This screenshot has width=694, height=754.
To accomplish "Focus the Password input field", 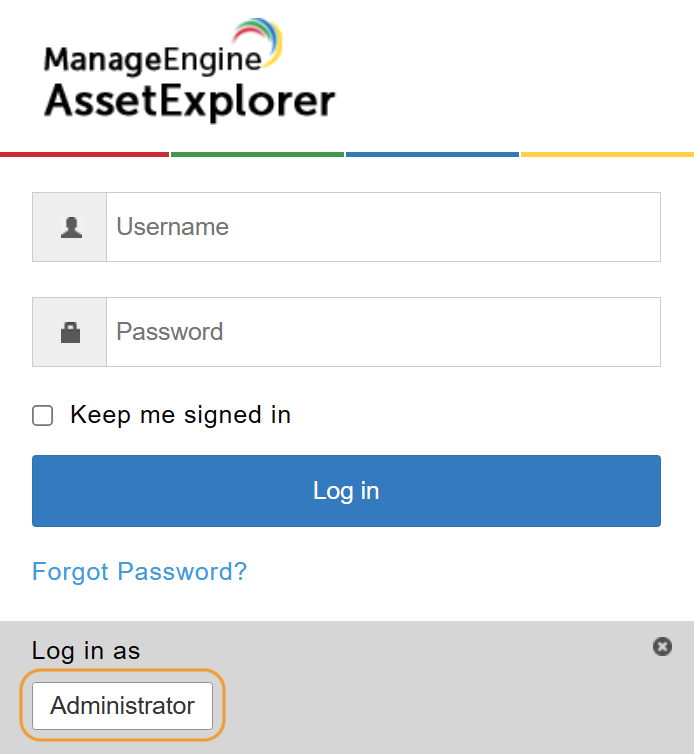I will click(383, 332).
